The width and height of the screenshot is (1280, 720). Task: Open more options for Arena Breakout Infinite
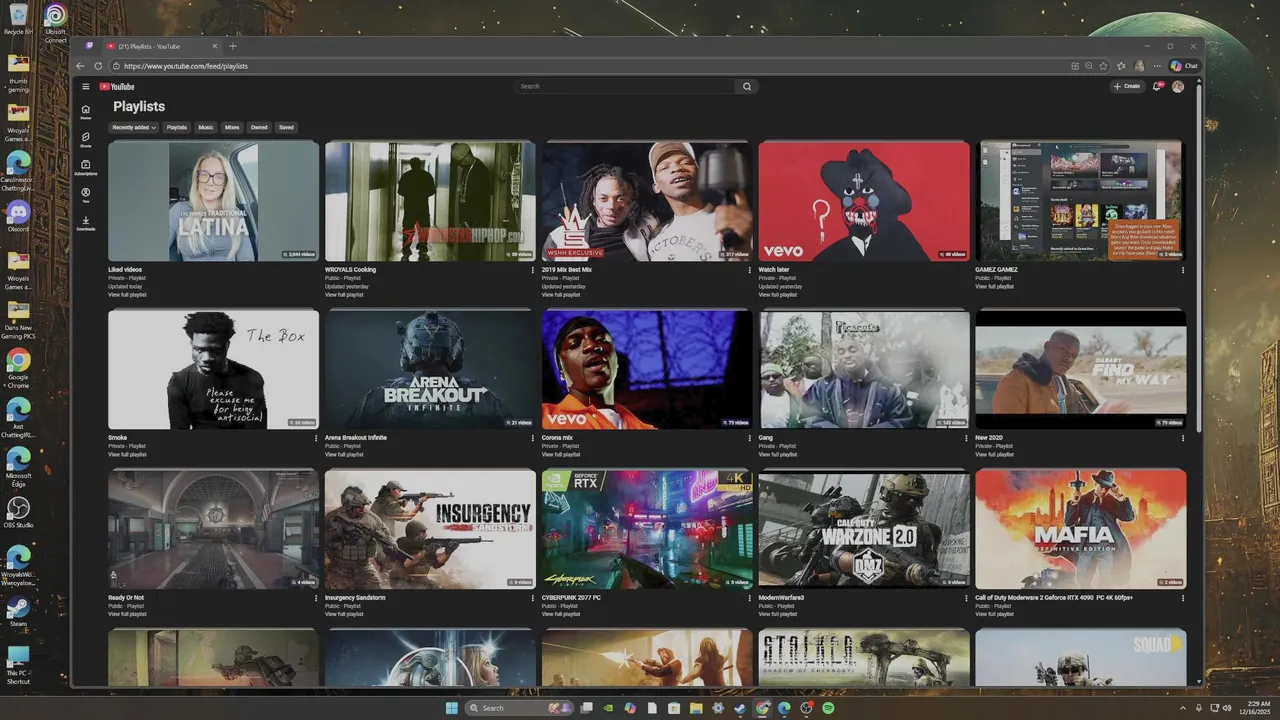532,438
